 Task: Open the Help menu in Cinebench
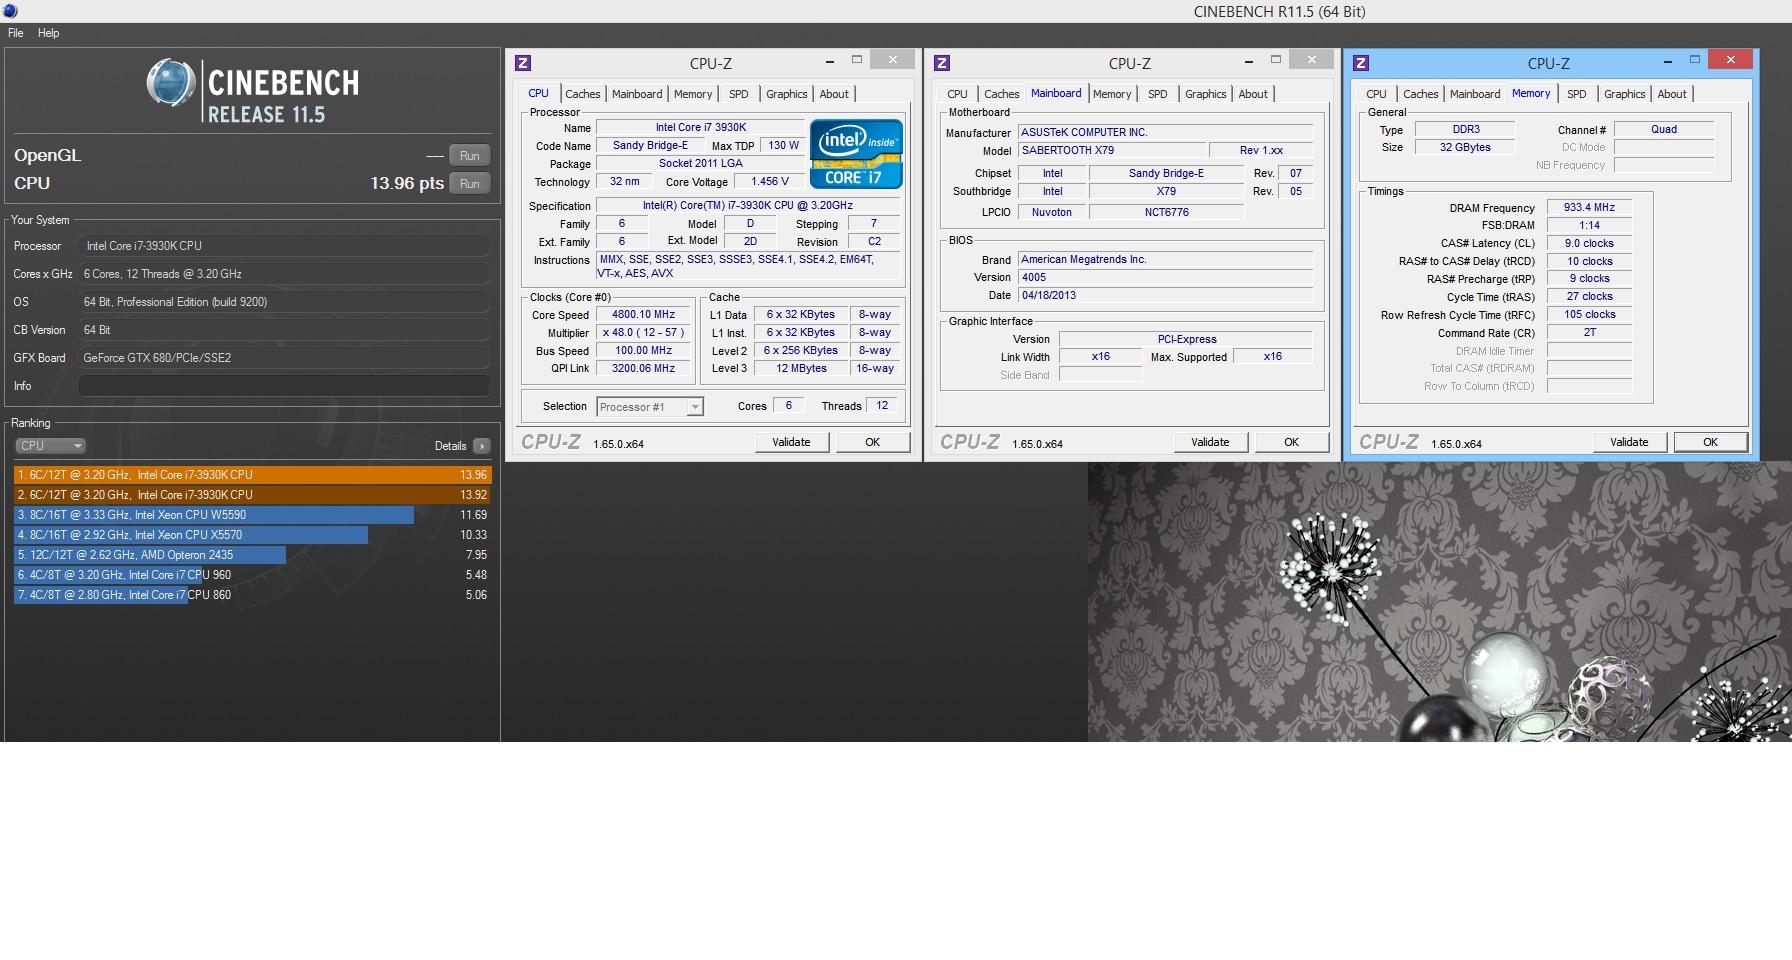click(48, 33)
